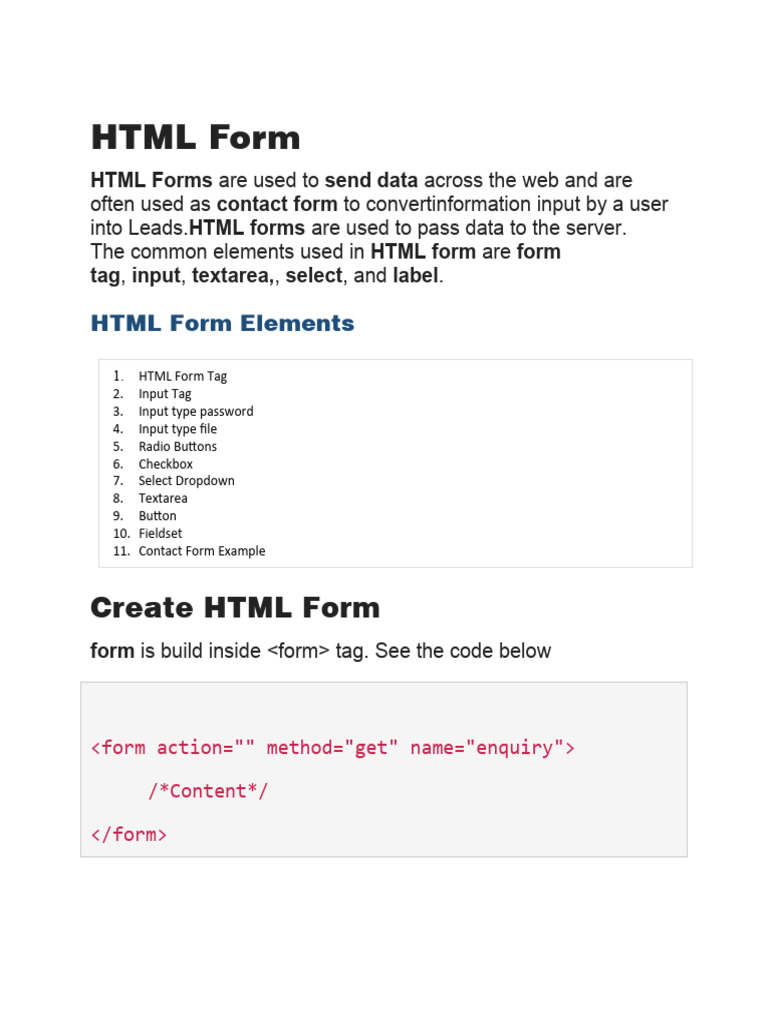Click the bold 'send data' text
The height and width of the screenshot is (1024, 768).
click(371, 181)
